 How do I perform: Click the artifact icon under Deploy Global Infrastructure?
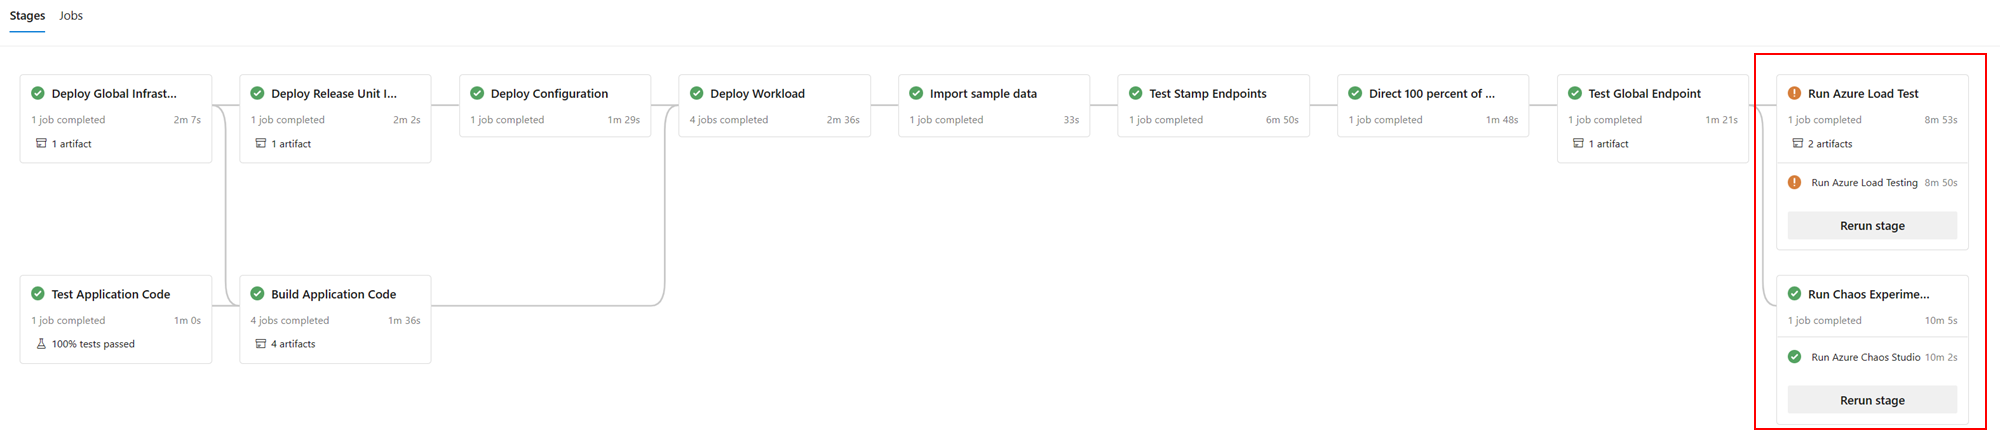[41, 143]
